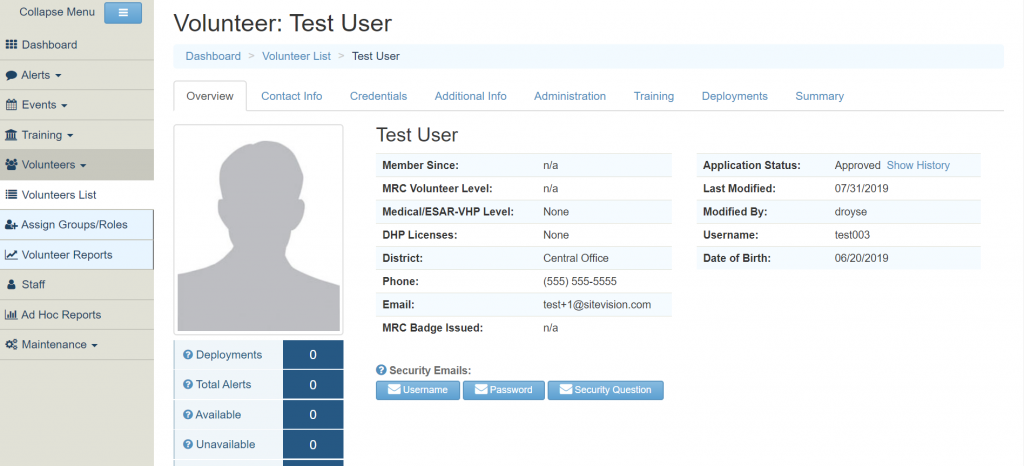This screenshot has height=466, width=1024.
Task: Switch to the Contact Info tab
Action: click(291, 96)
